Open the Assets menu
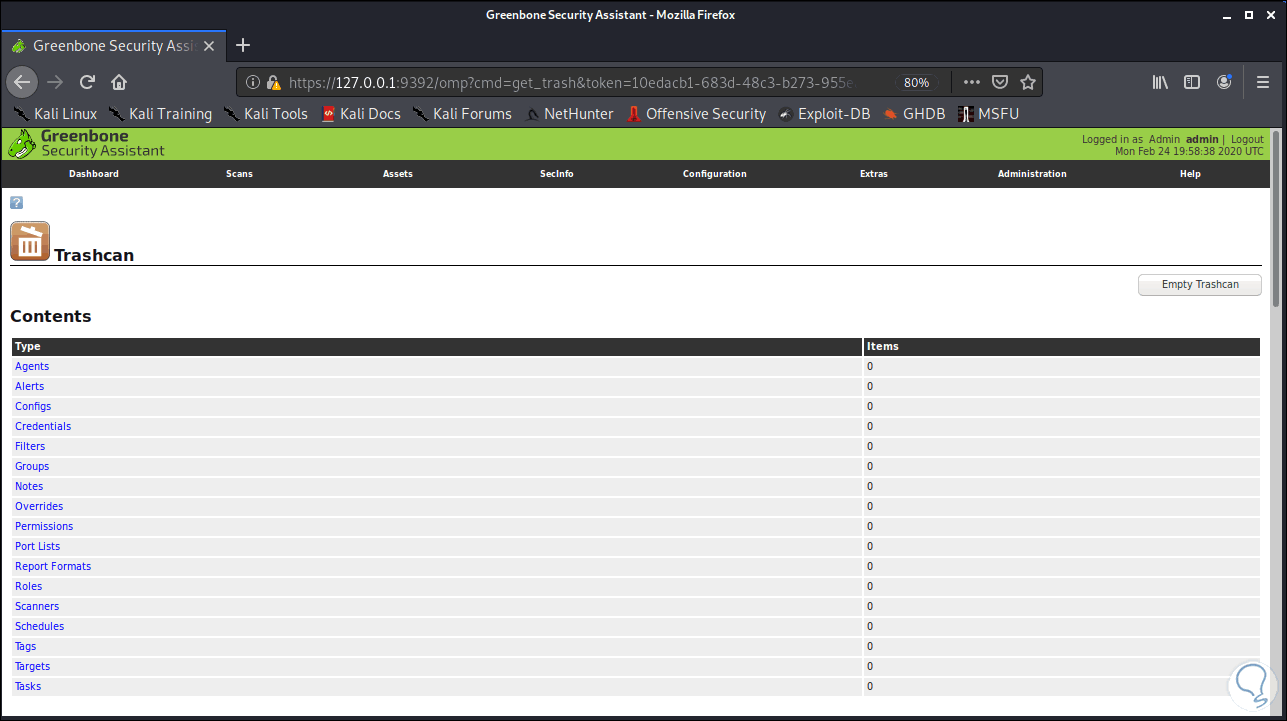The width and height of the screenshot is (1287, 721). [x=398, y=174]
